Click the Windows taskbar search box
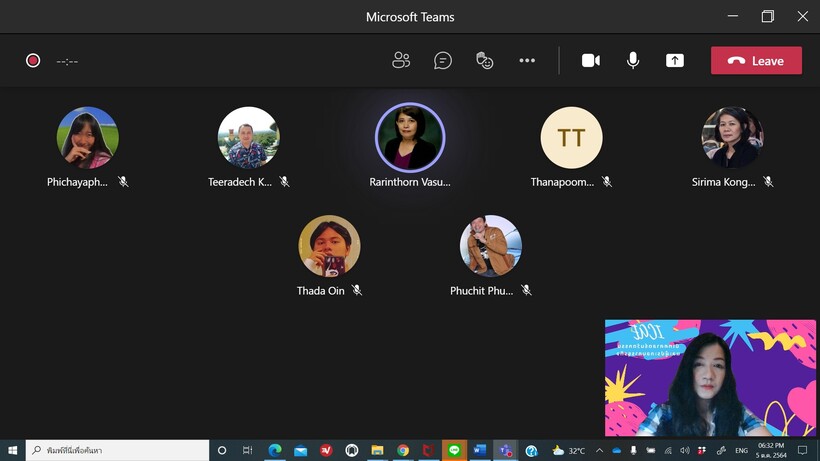 [x=117, y=451]
